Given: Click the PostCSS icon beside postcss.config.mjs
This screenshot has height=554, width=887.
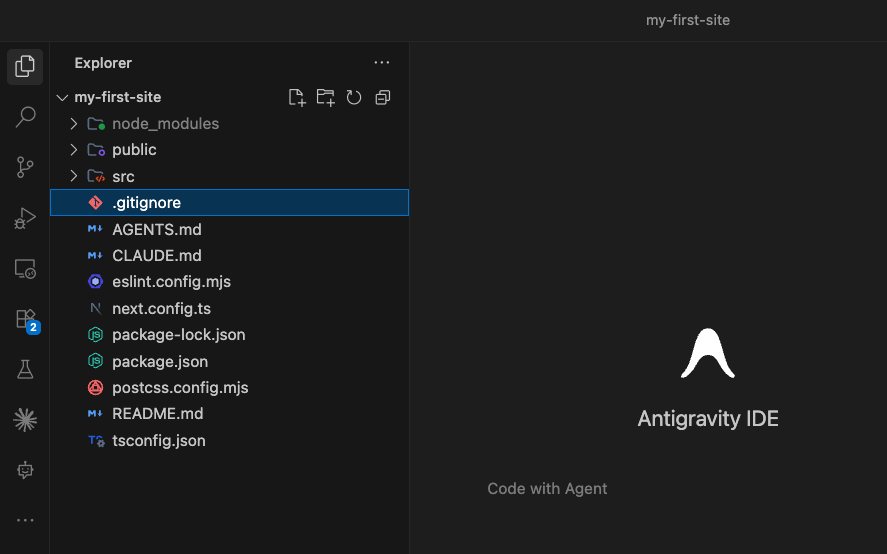Looking at the screenshot, I should (x=96, y=388).
